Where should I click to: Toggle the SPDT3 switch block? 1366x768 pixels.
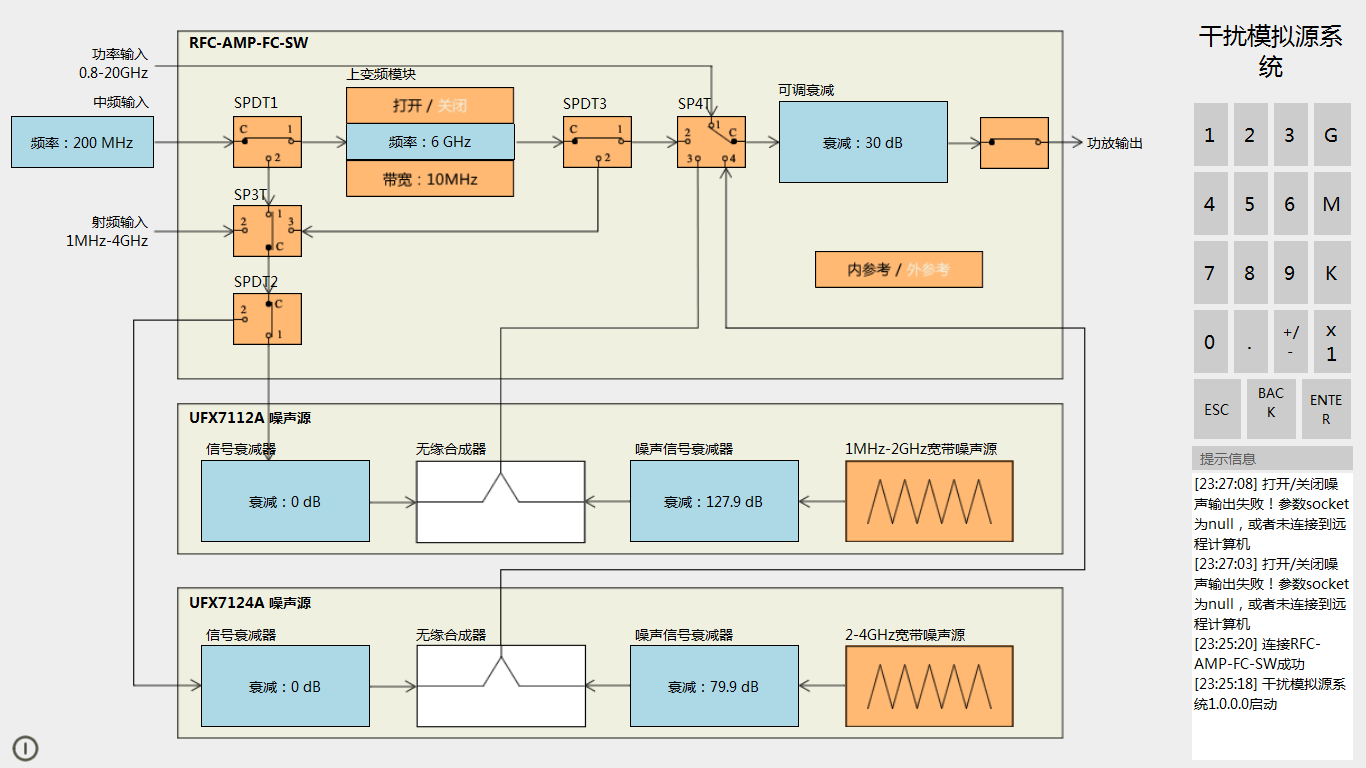(596, 142)
